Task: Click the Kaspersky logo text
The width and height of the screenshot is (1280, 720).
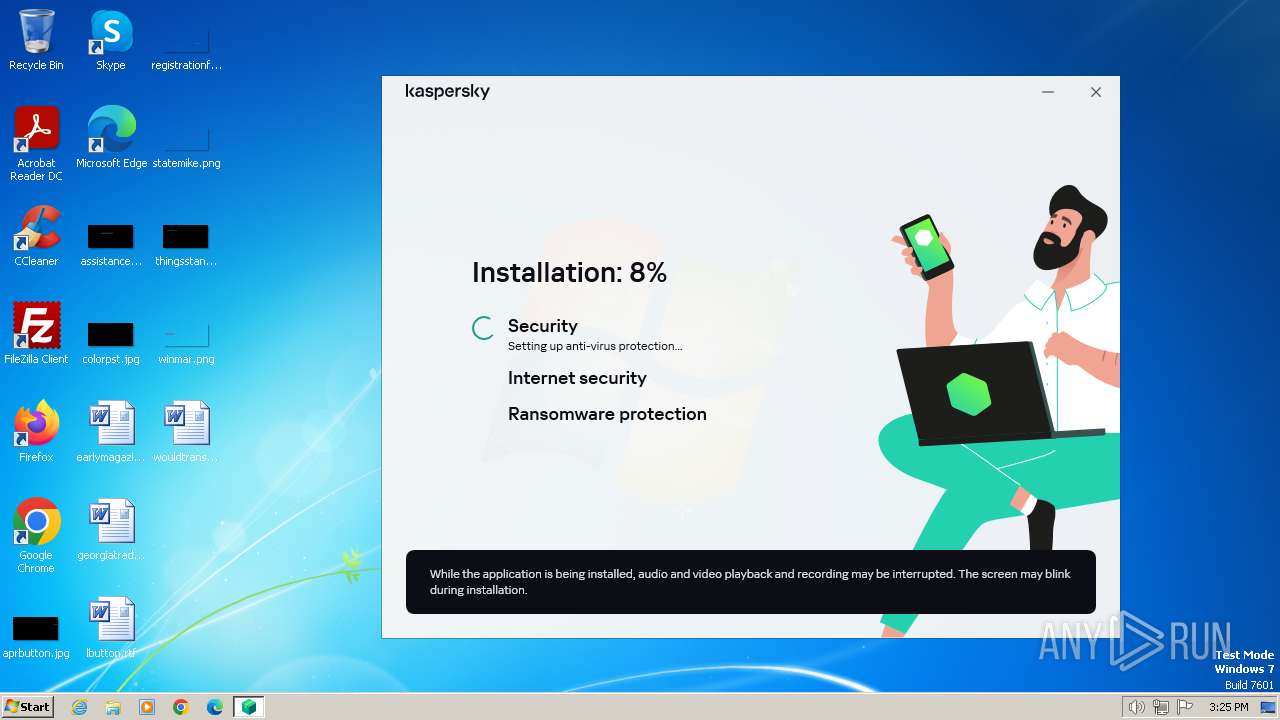Action: pos(447,91)
